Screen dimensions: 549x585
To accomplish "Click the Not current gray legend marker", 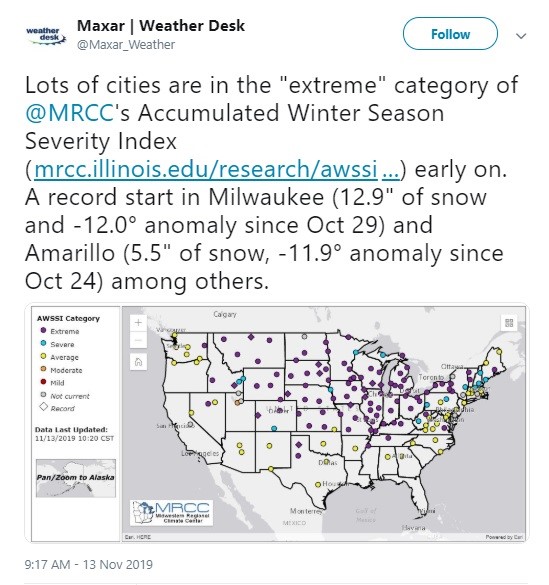I will point(43,395).
